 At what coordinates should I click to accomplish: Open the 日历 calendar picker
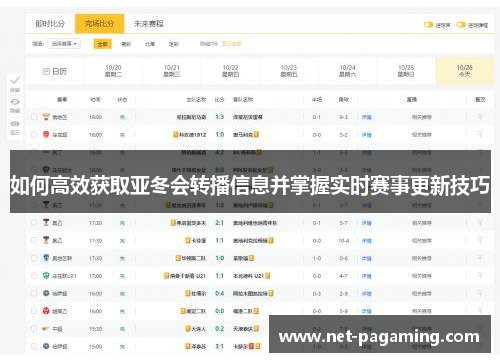point(55,71)
